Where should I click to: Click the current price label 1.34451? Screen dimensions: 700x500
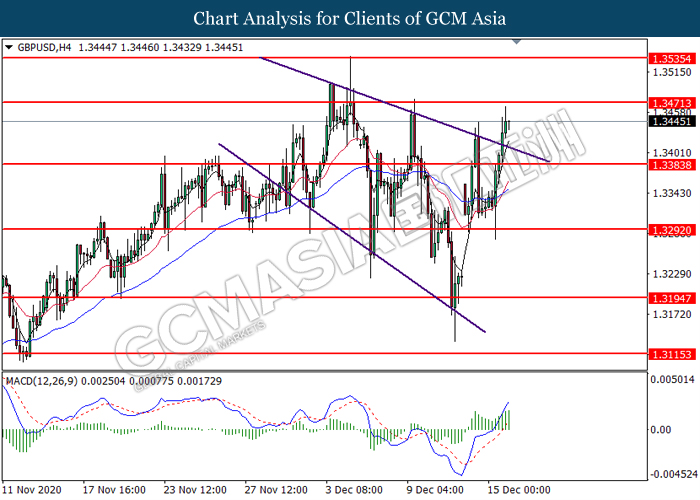(x=672, y=121)
